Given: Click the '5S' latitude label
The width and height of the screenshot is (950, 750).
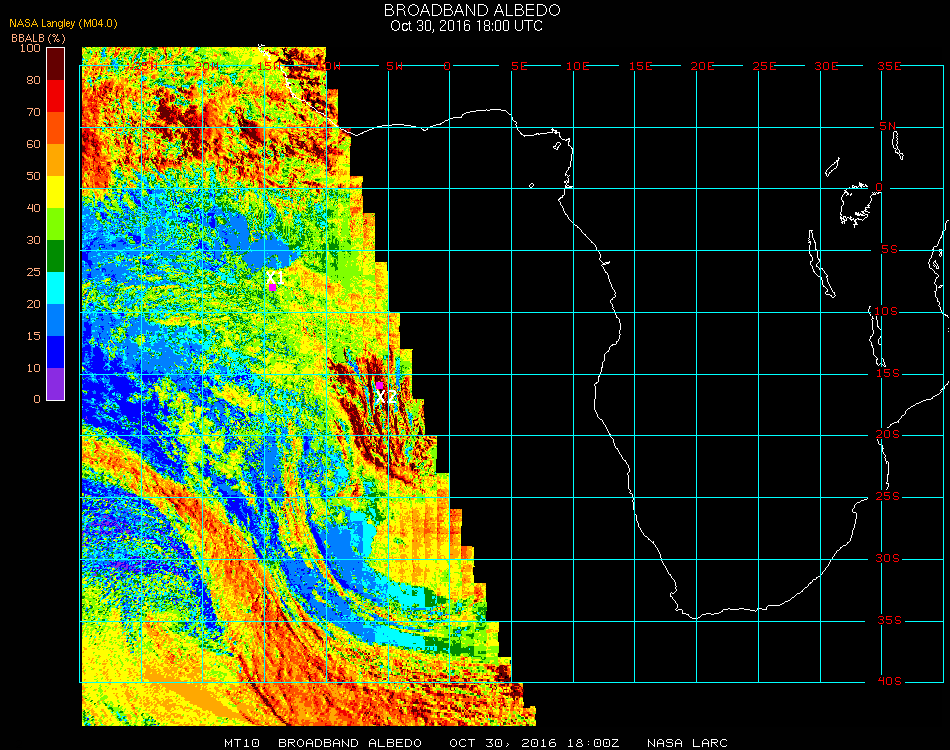Looking at the screenshot, I should tap(889, 250).
